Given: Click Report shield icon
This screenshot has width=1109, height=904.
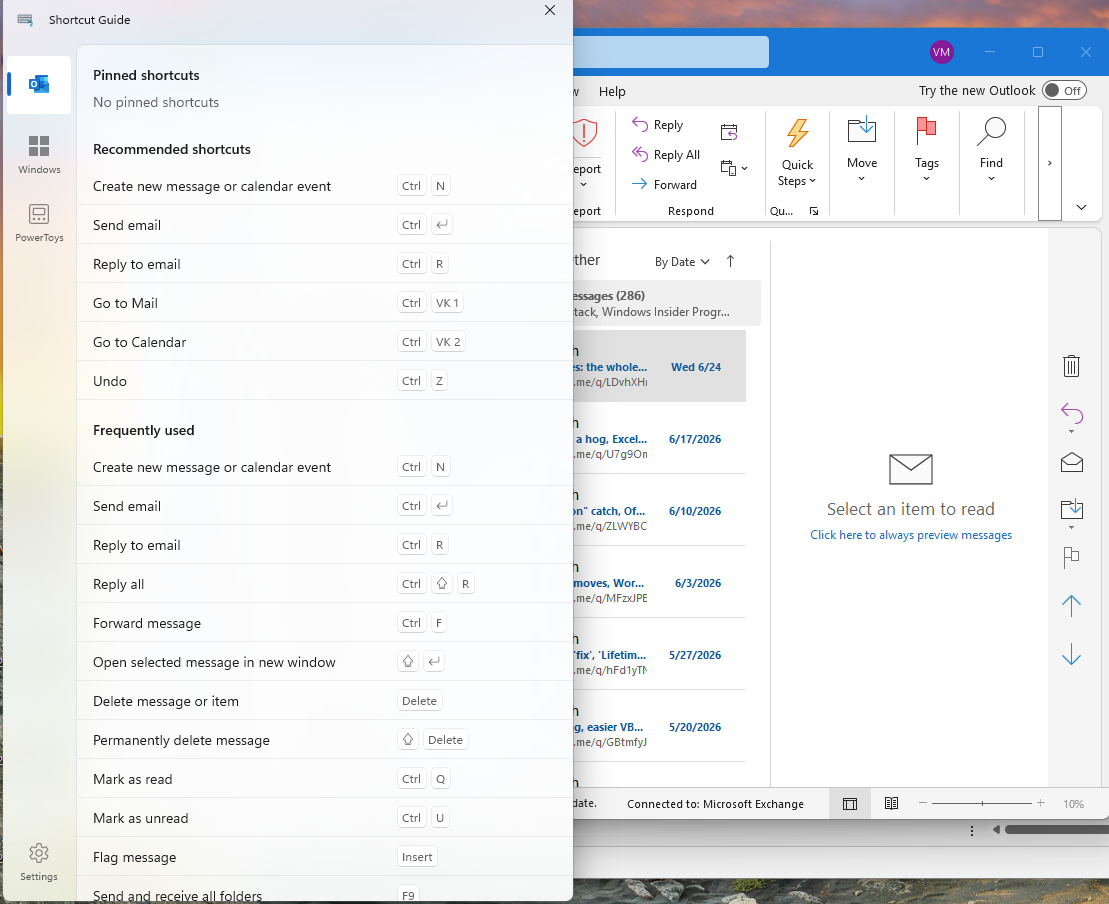Looking at the screenshot, I should click(x=585, y=133).
